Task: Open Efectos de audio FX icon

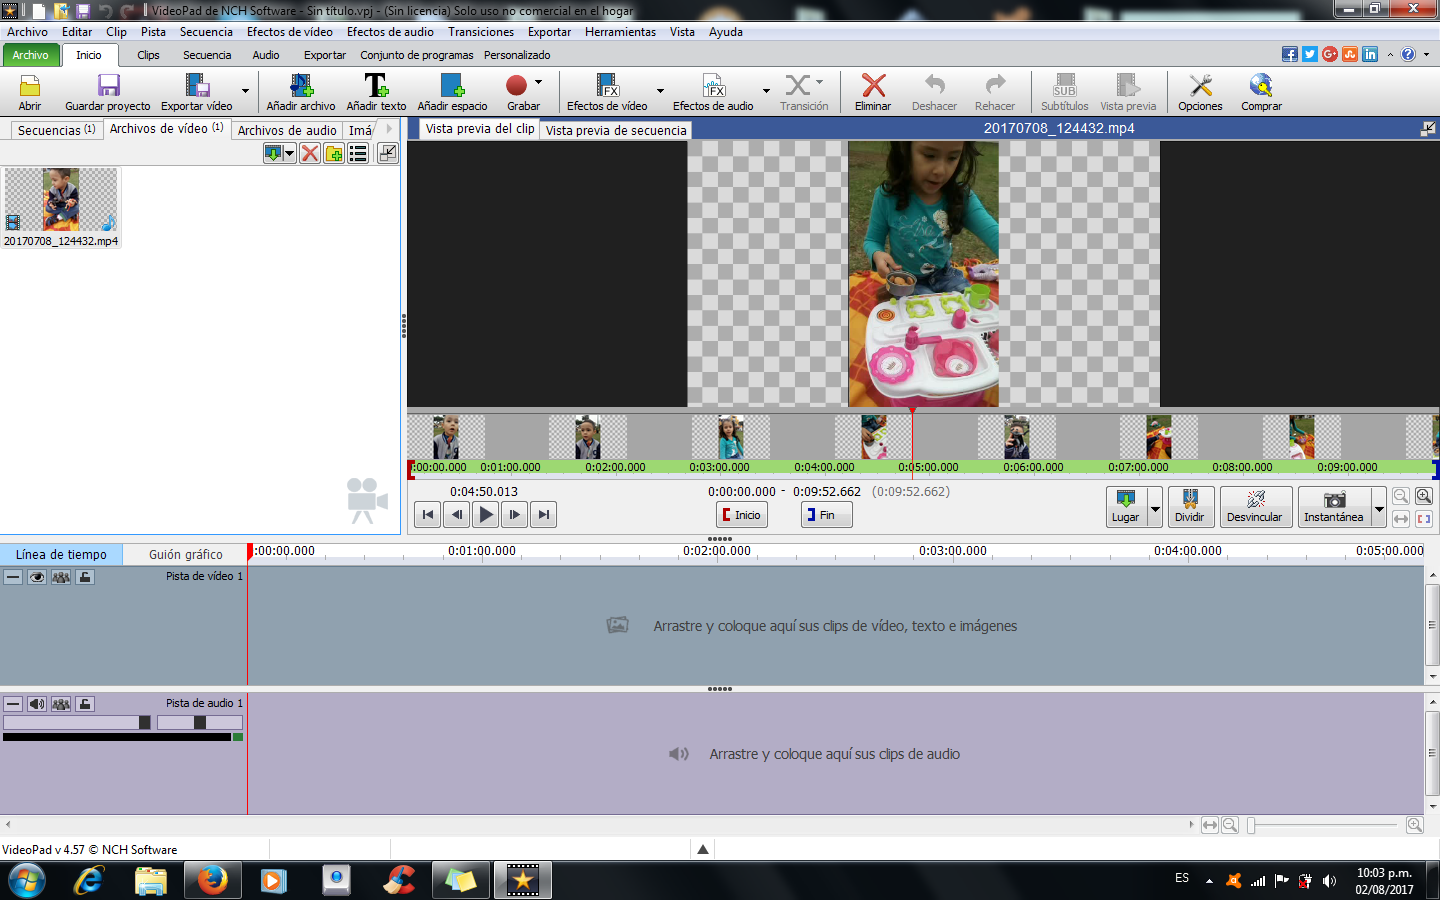Action: click(x=713, y=86)
